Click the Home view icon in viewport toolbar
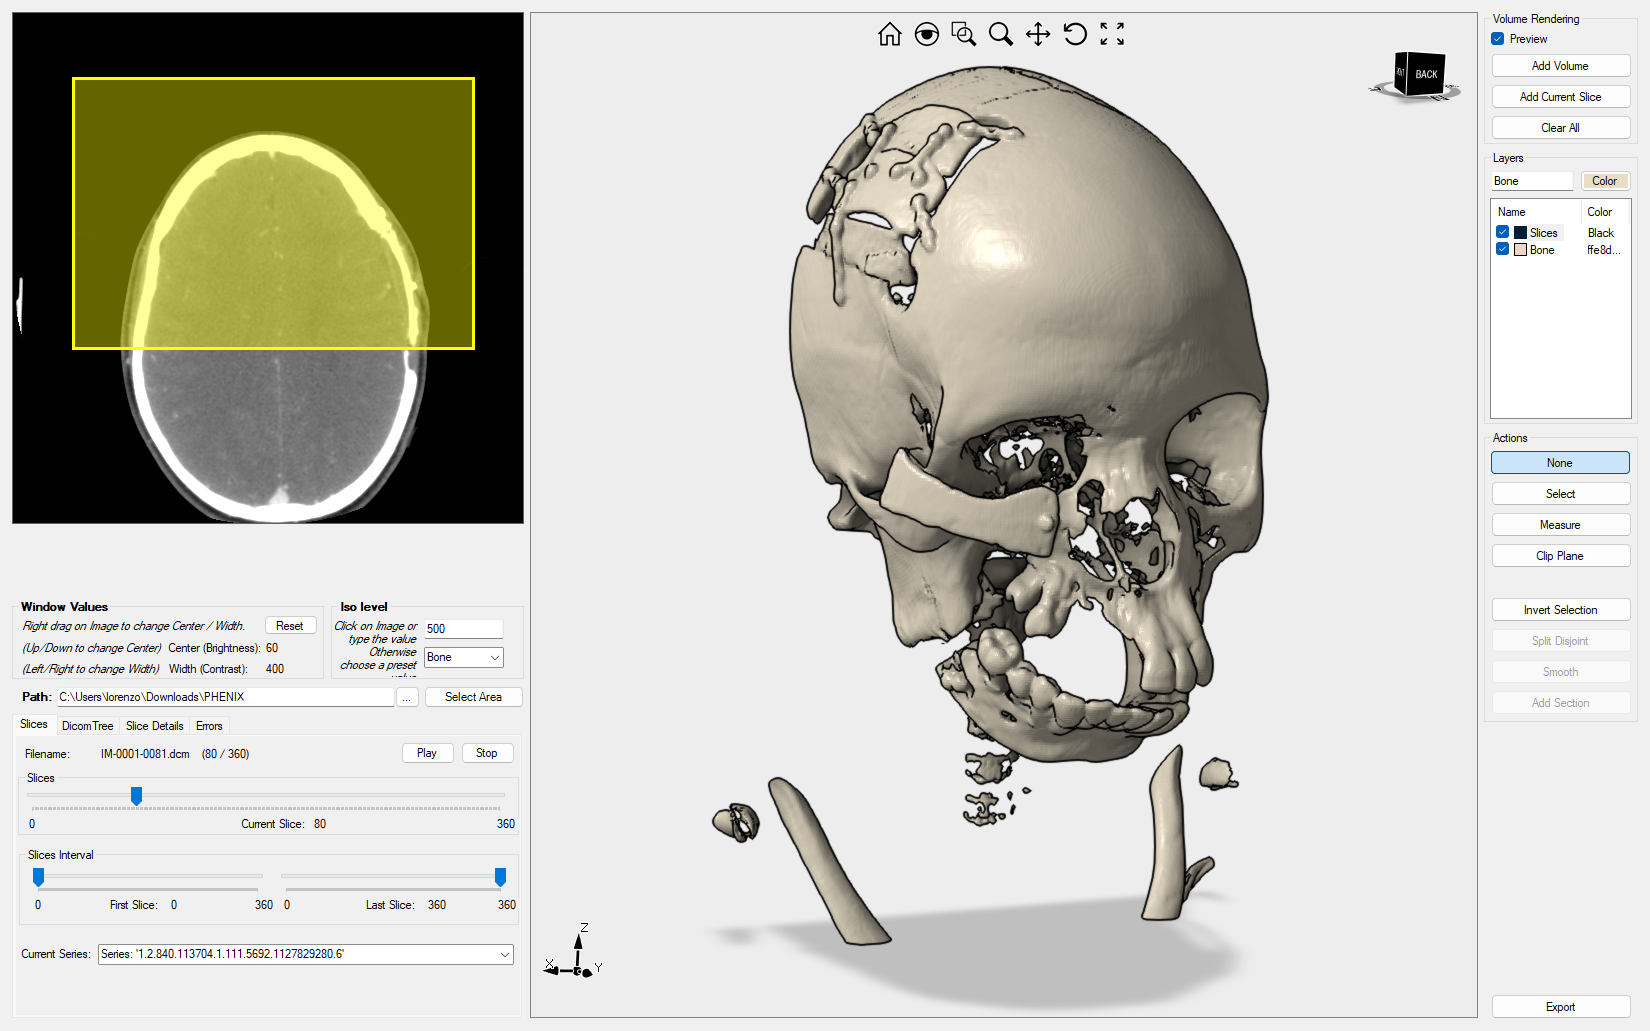This screenshot has width=1650, height=1031. click(889, 33)
